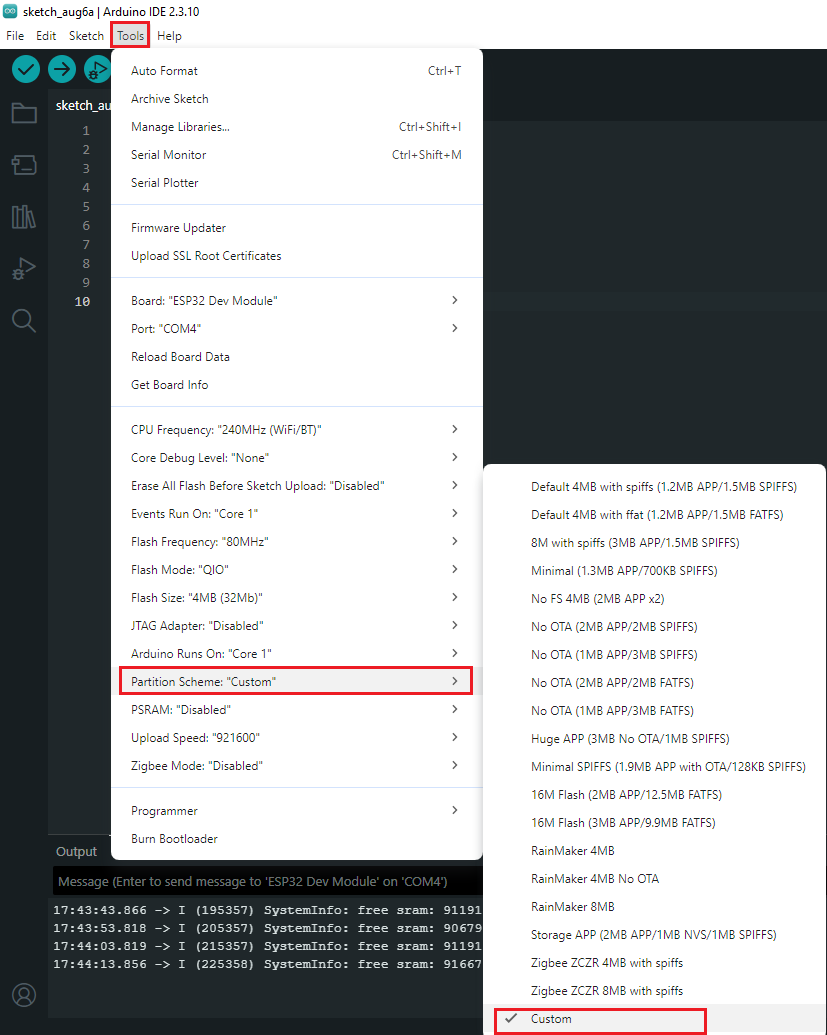
Task: Expand Arduino Runs On submenu
Action: click(297, 653)
